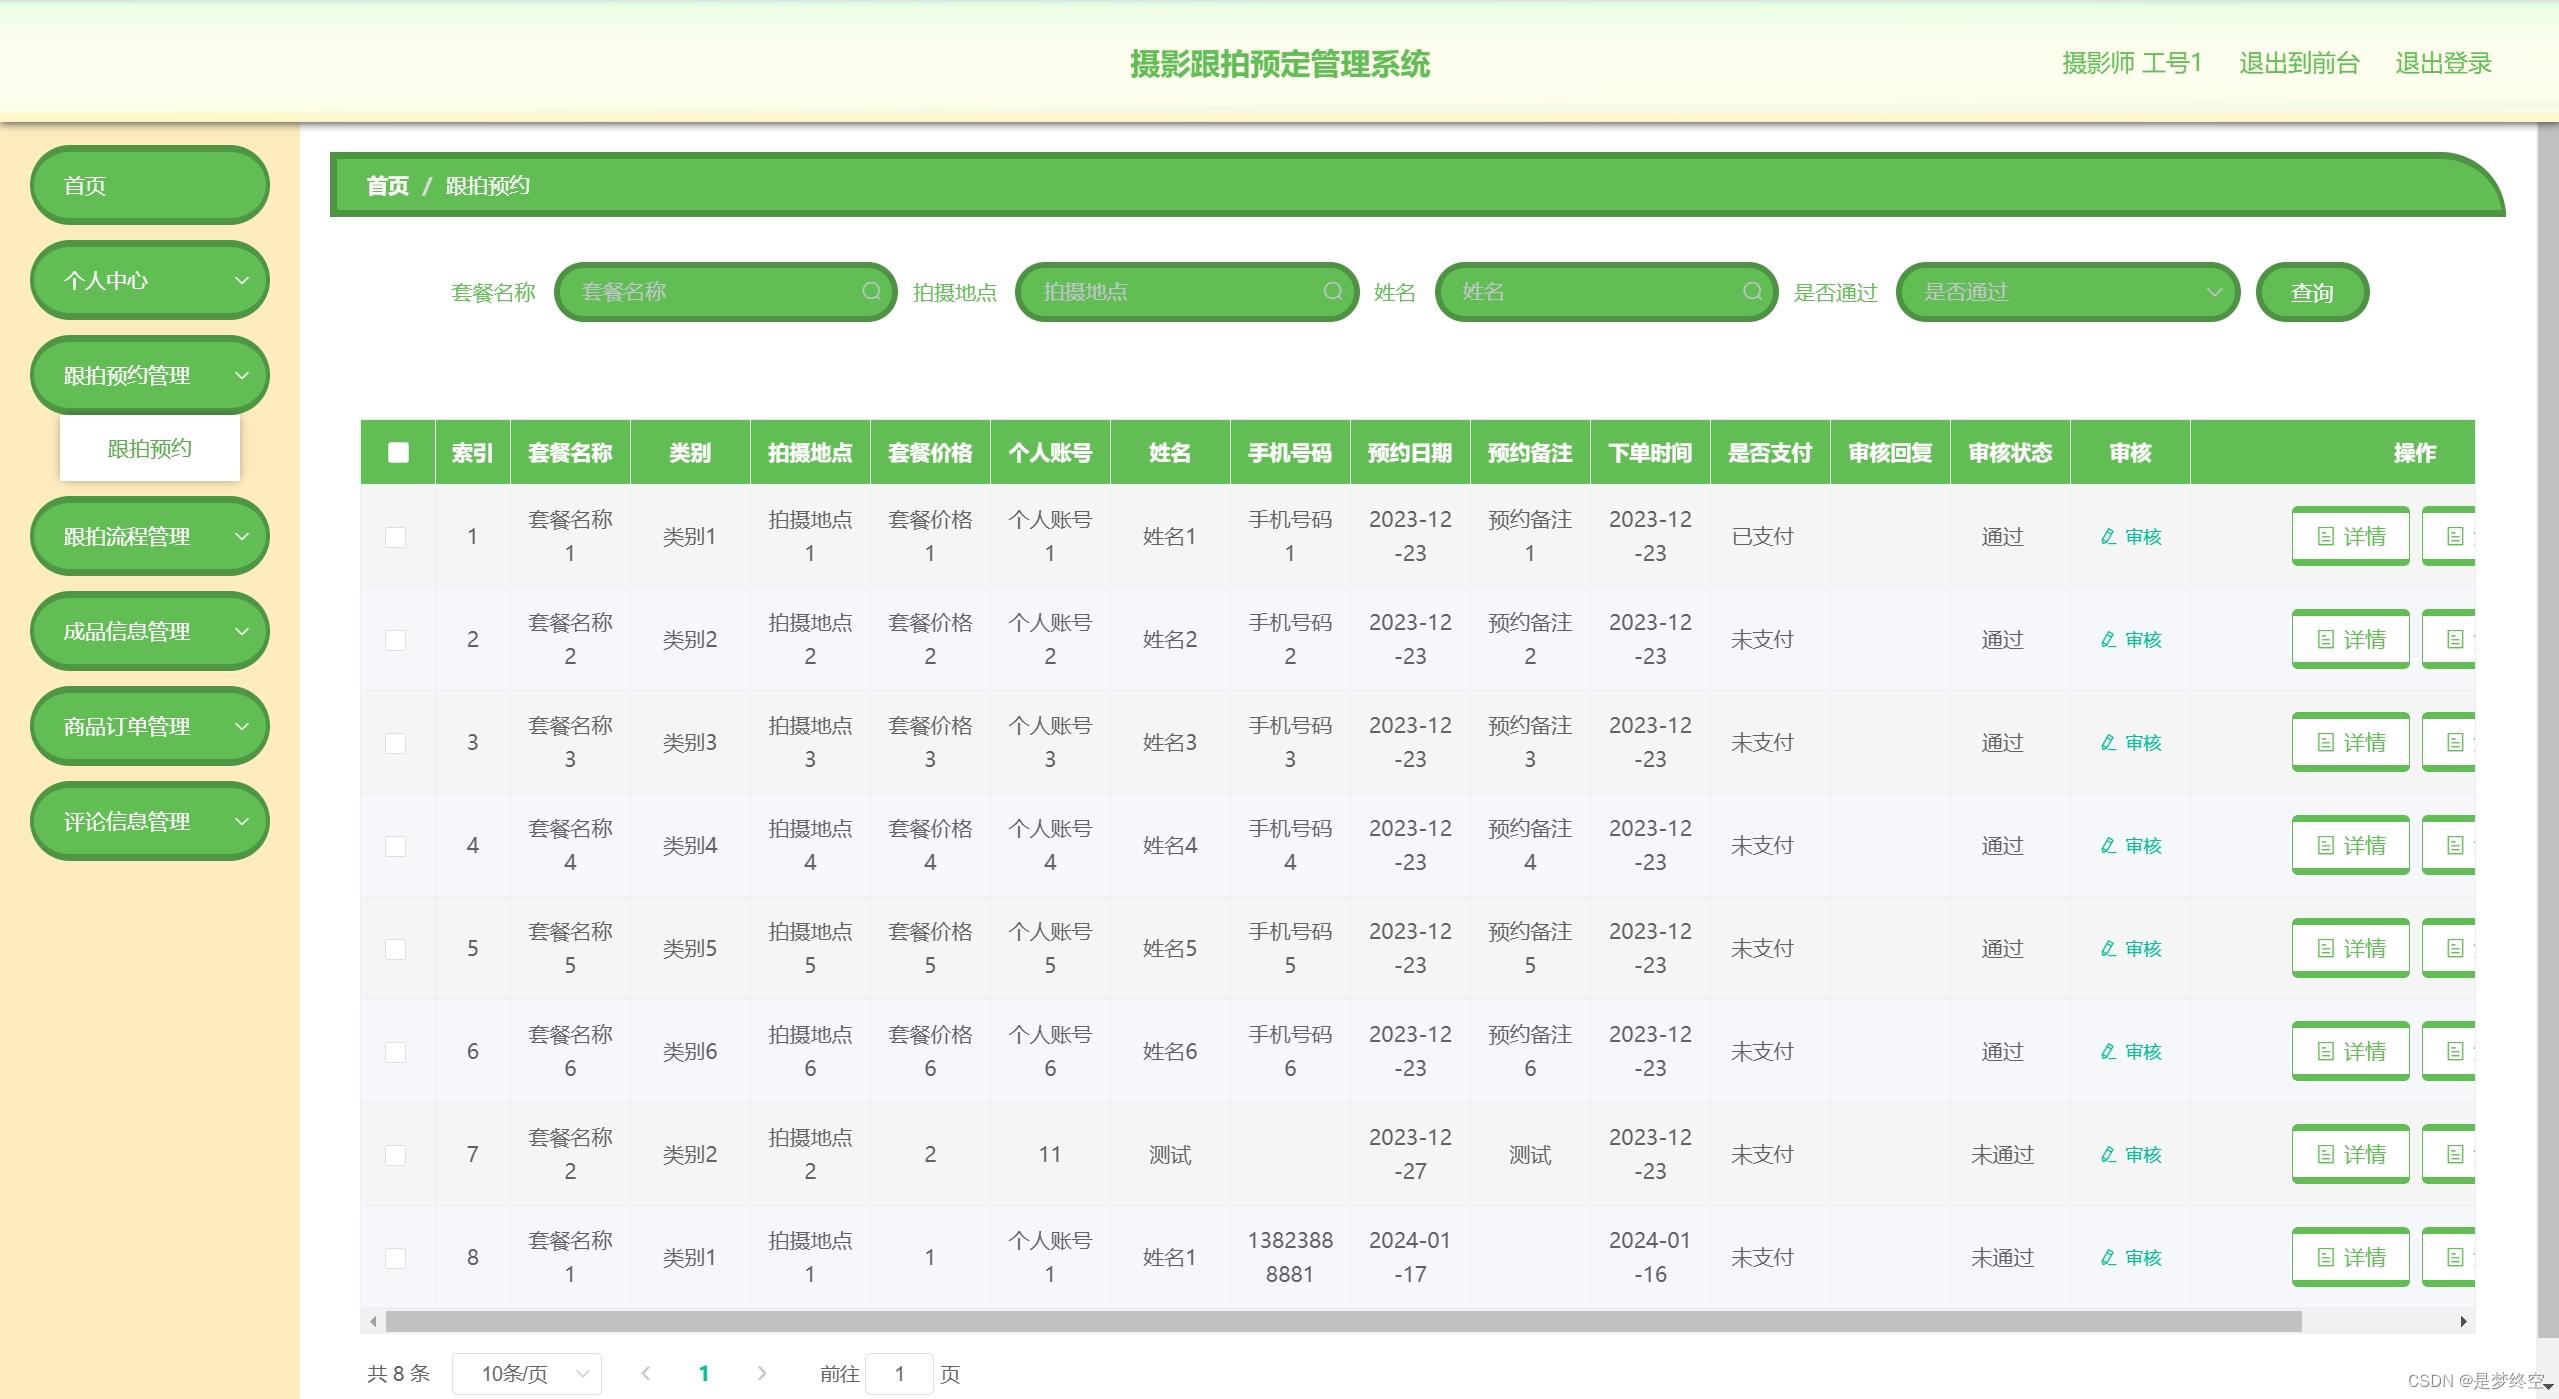Open 详情 for row 1

click(x=2350, y=536)
